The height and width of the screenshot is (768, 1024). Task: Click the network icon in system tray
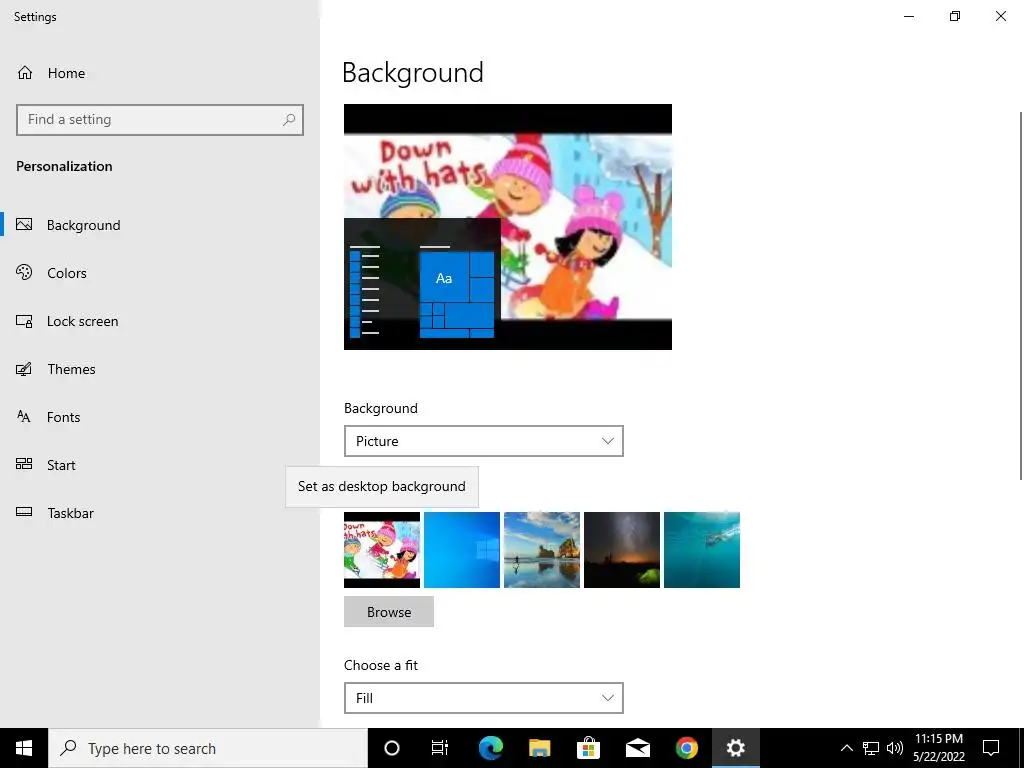[871, 748]
